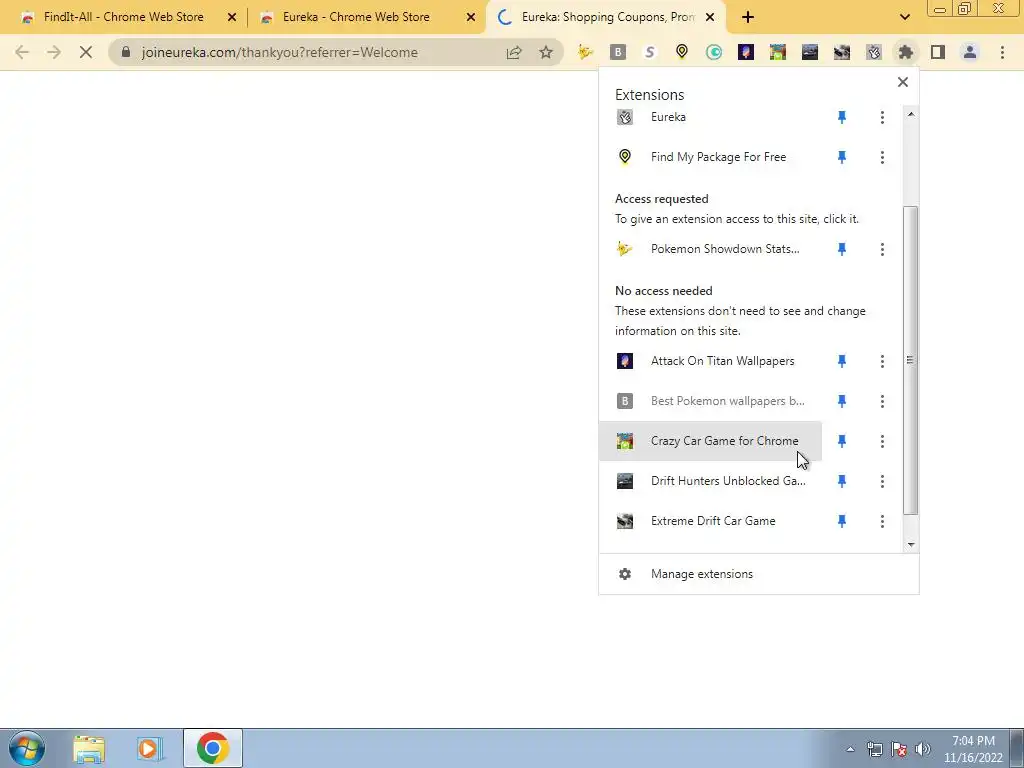Click Crazy Car Game toolbar extension icon

point(778,52)
